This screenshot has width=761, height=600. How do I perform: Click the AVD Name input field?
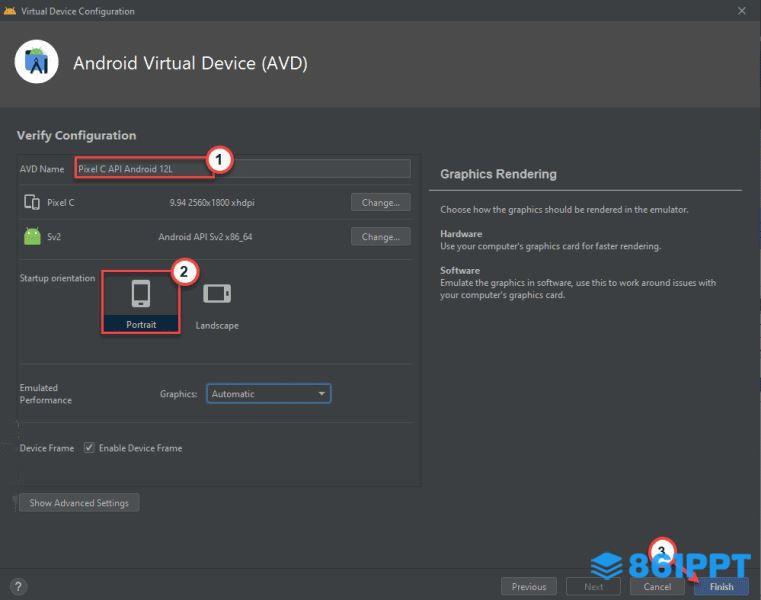(243, 168)
